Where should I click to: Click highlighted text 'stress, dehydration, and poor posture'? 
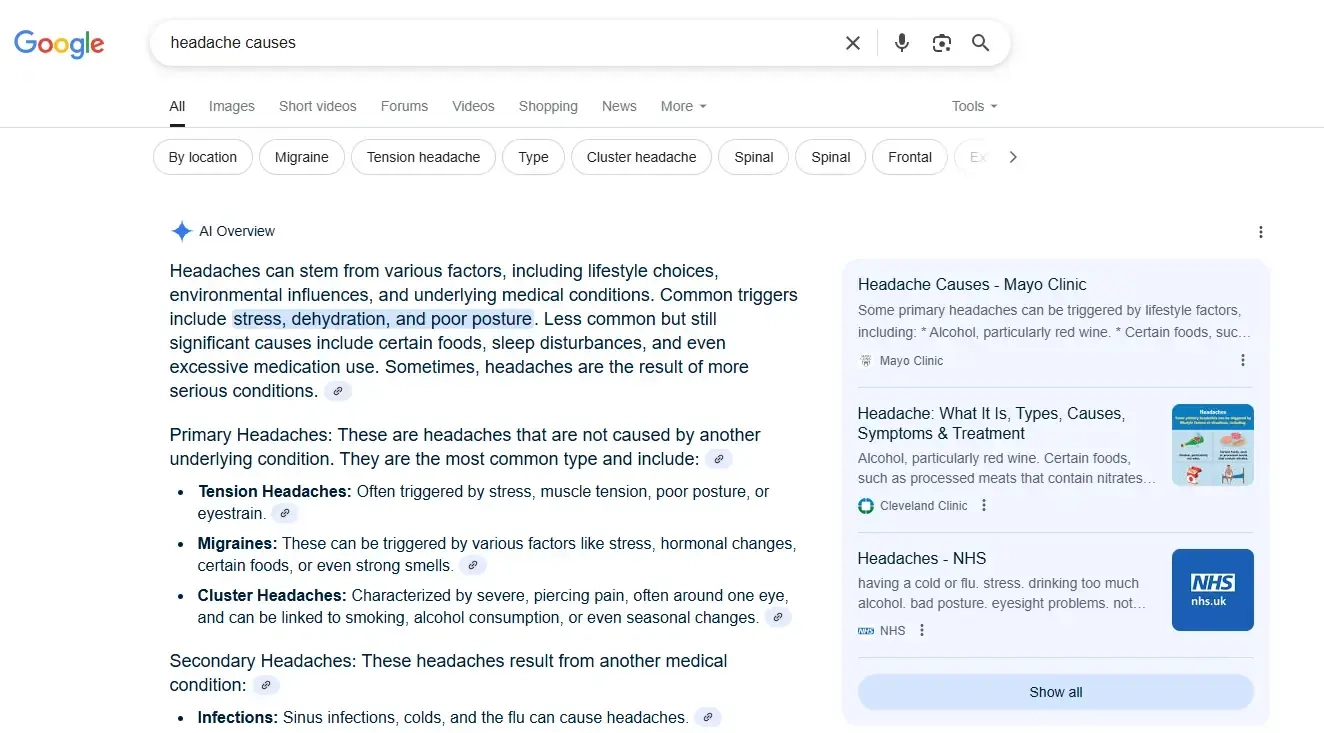pyautogui.click(x=383, y=319)
